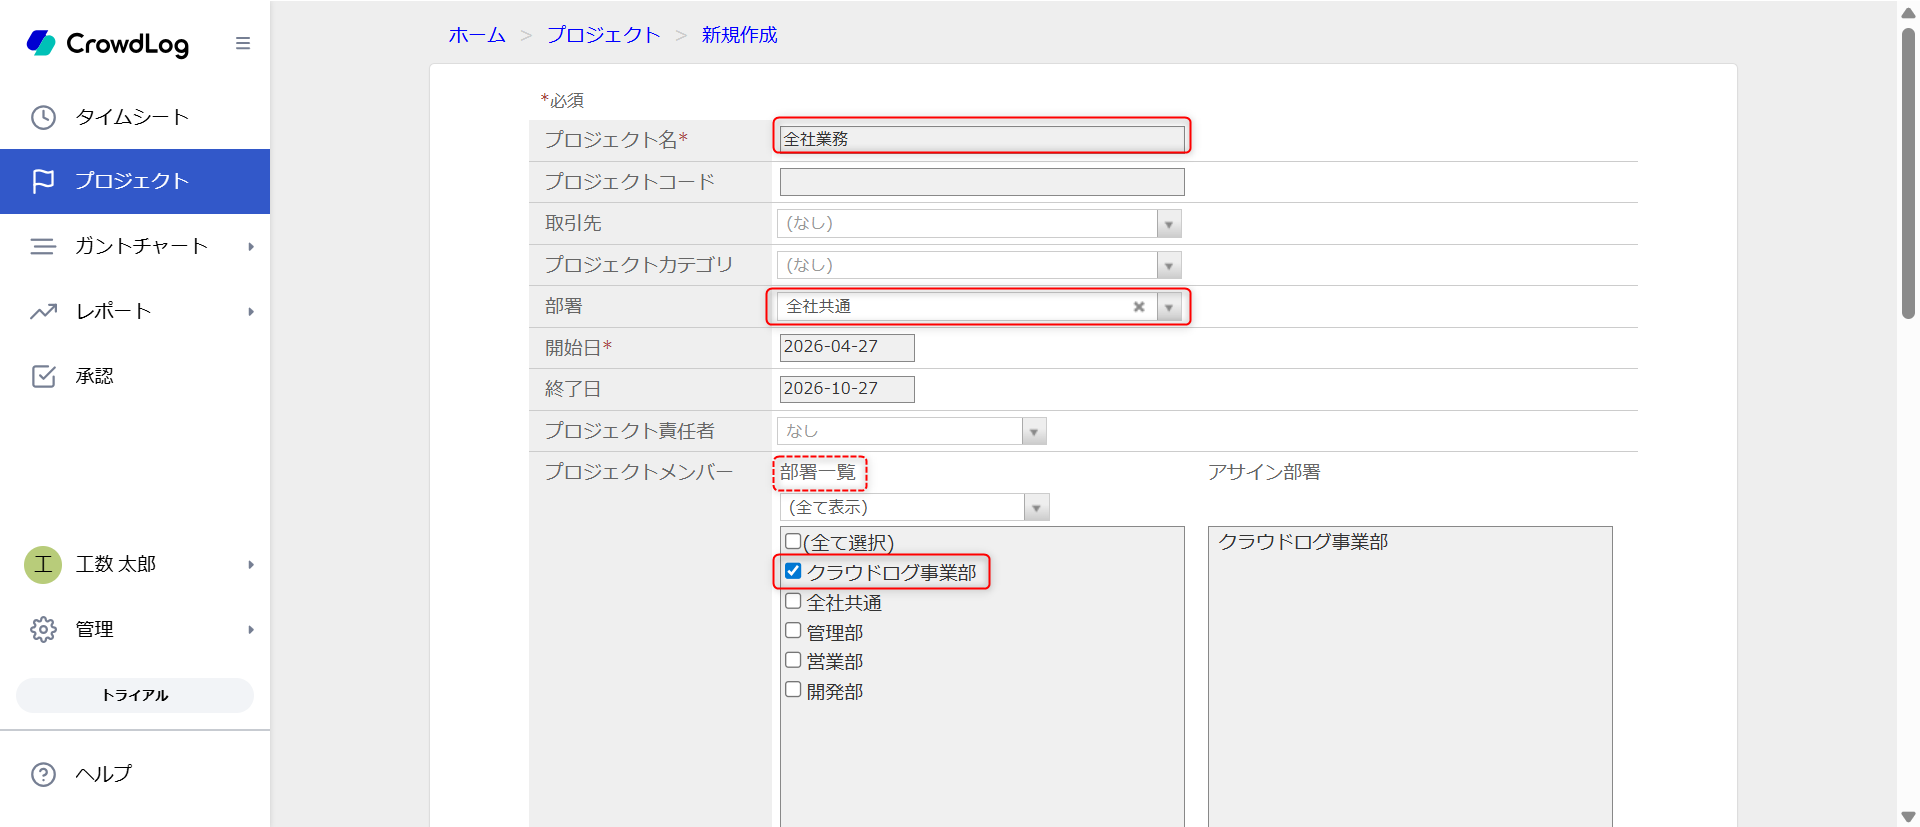1920x827 pixels.
Task: Clear the 全社共通 department selection
Action: pos(1138,307)
